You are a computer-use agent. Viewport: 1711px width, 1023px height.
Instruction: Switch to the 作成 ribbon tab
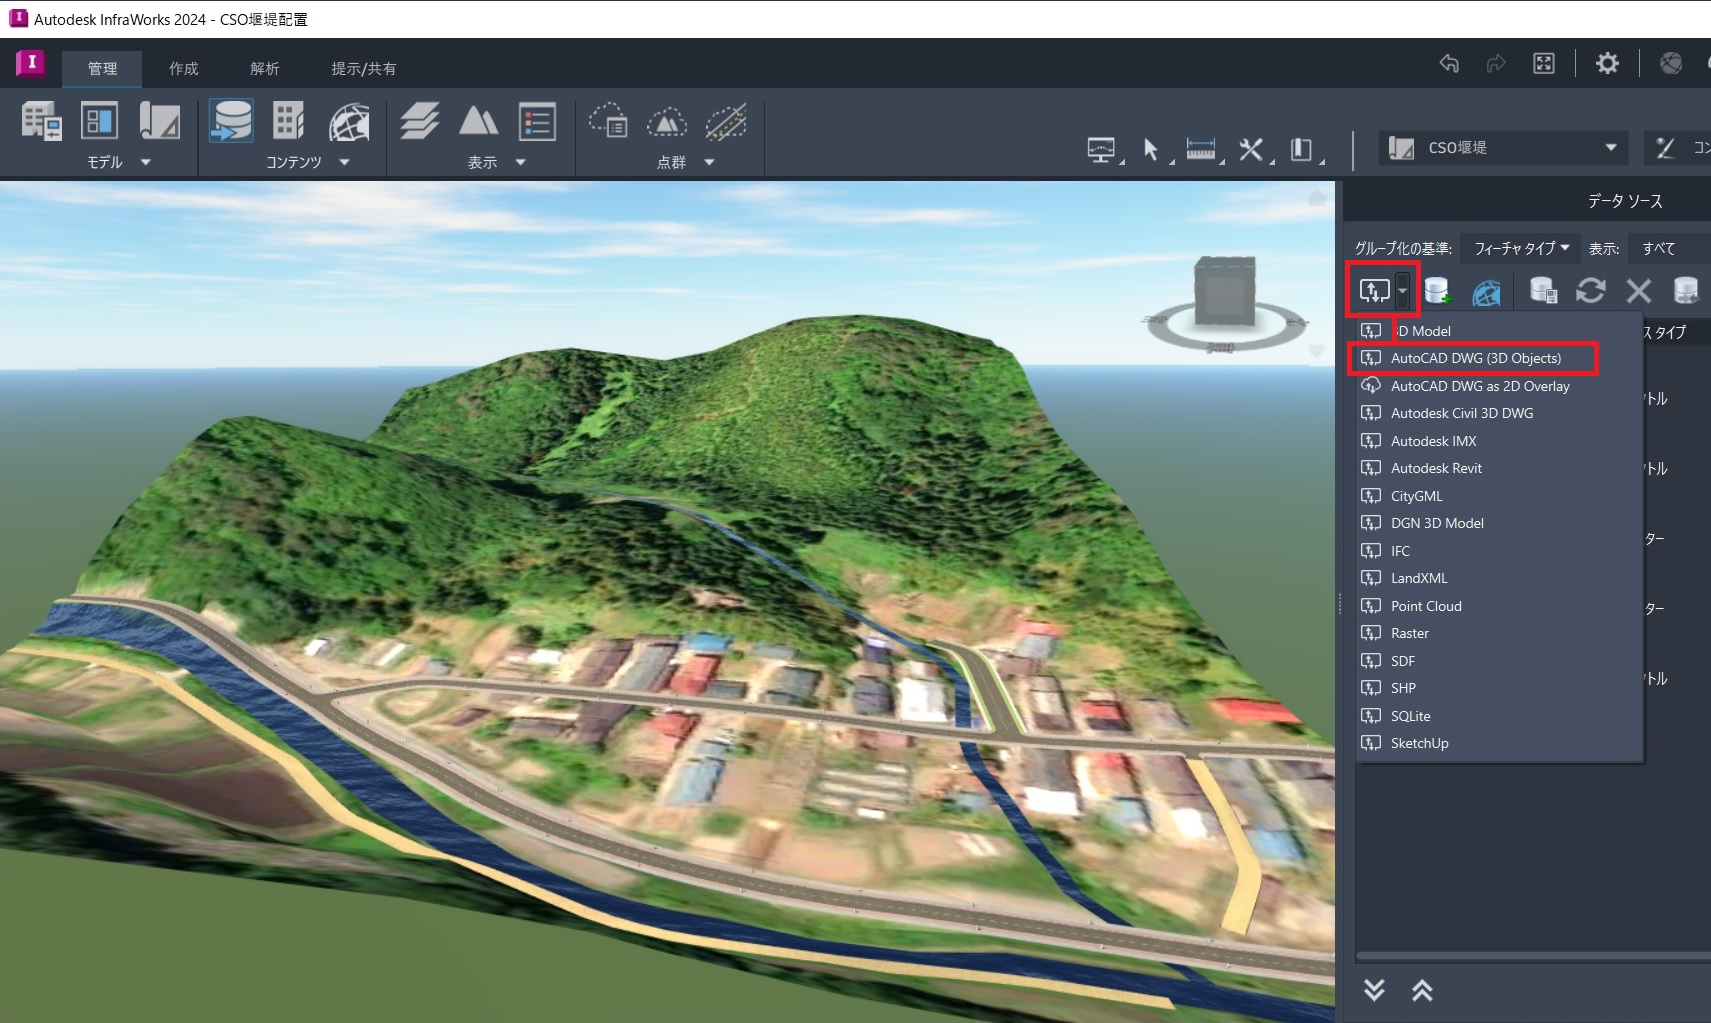point(182,68)
